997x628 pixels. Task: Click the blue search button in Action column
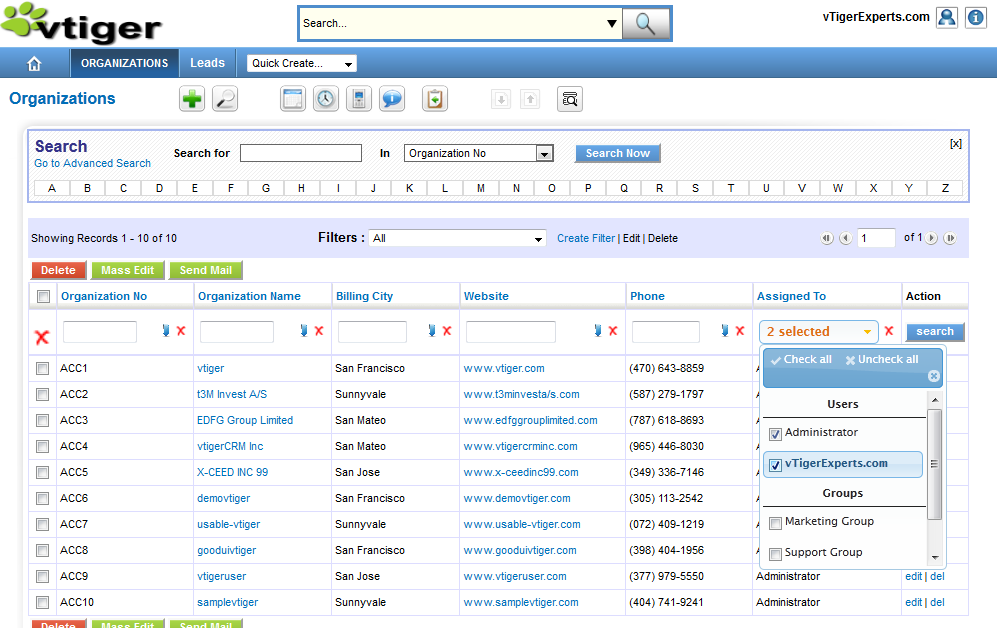(x=935, y=331)
